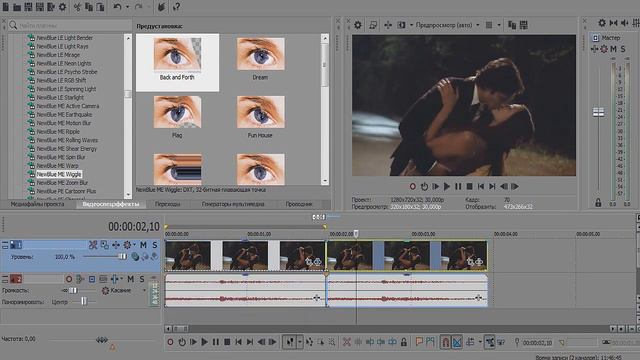Click Record in the timeline transport bar

[170, 342]
